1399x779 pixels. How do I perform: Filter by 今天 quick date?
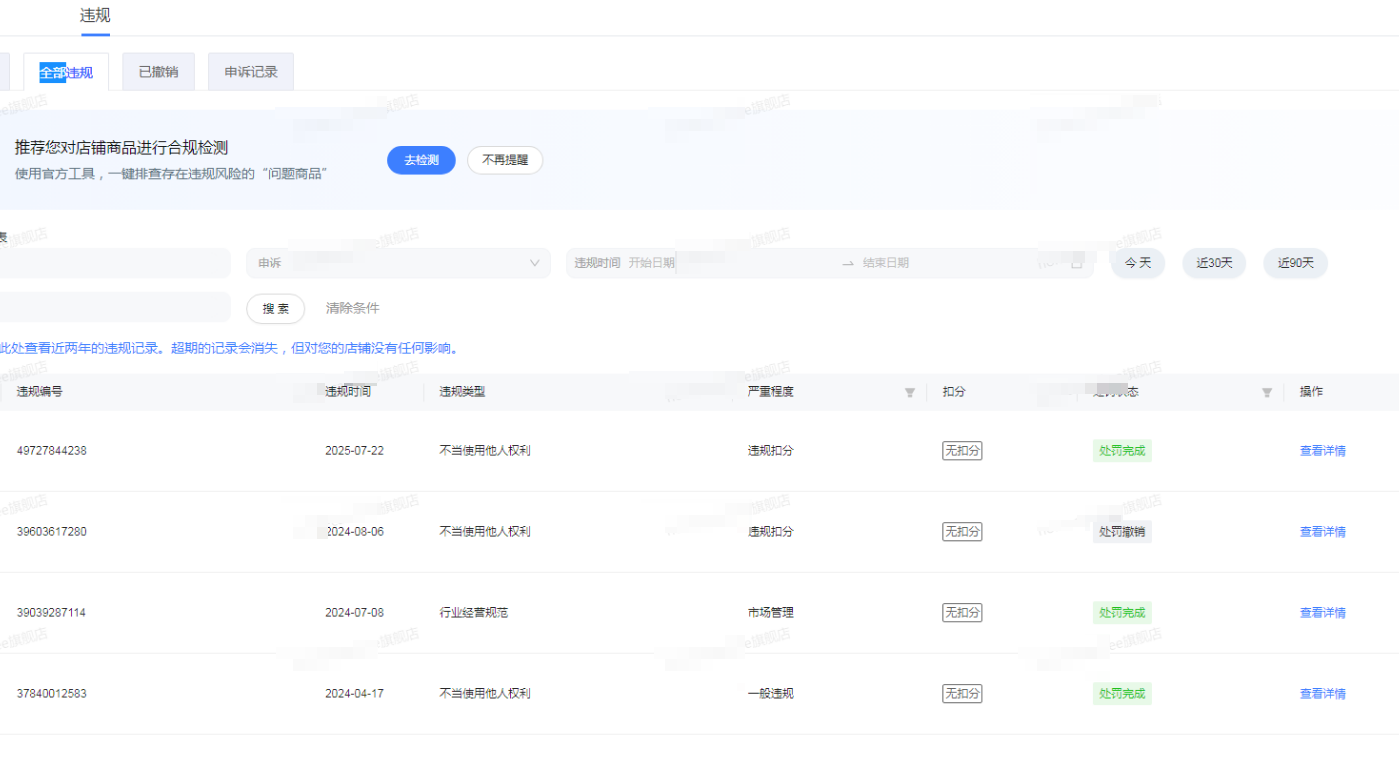coord(1137,263)
